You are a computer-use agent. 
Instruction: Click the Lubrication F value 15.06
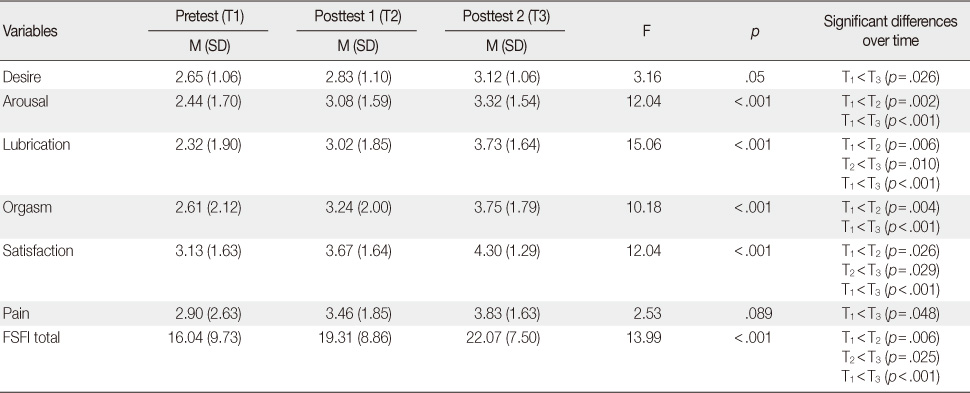click(x=644, y=145)
